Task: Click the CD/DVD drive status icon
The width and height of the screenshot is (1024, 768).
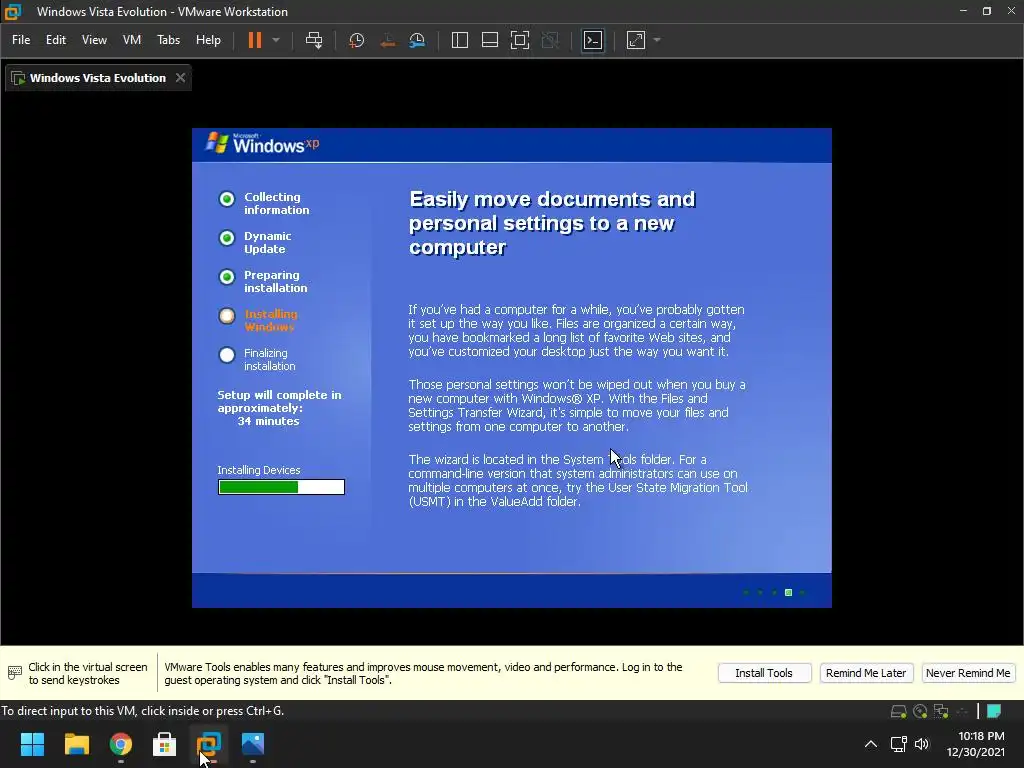Action: (920, 711)
